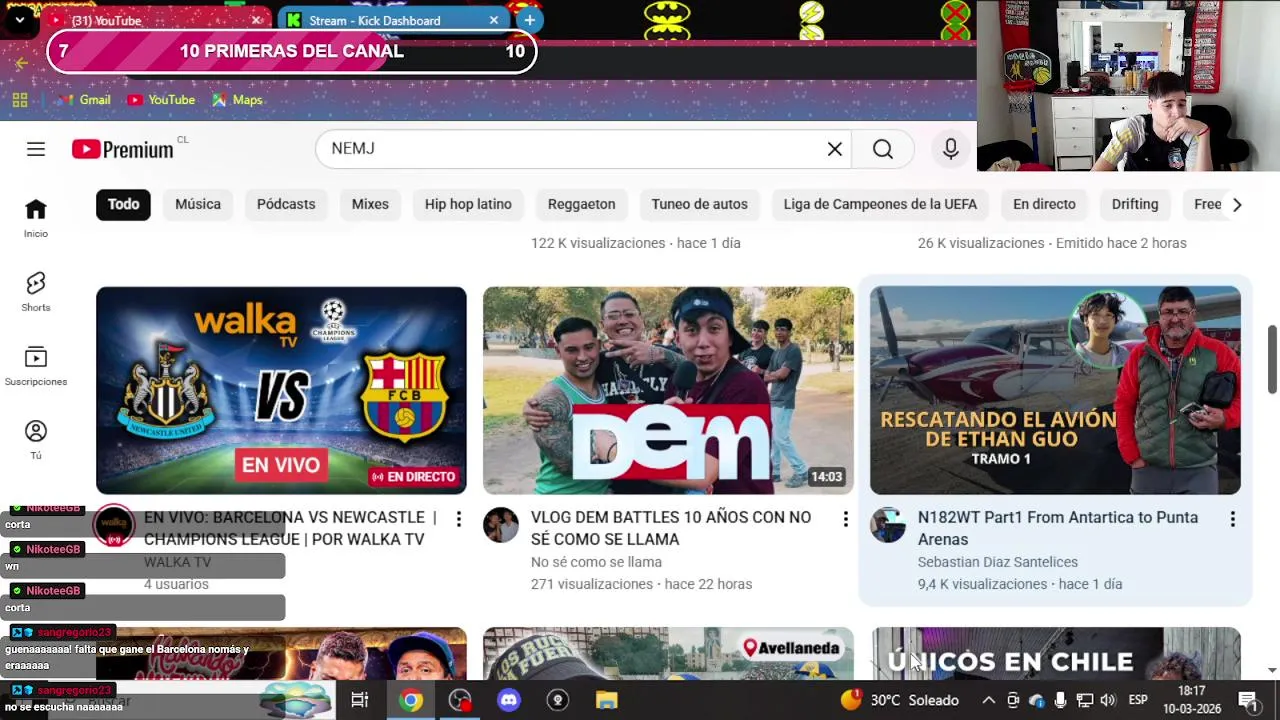Filter by Liga de Campeones de la UEFA

click(x=880, y=204)
